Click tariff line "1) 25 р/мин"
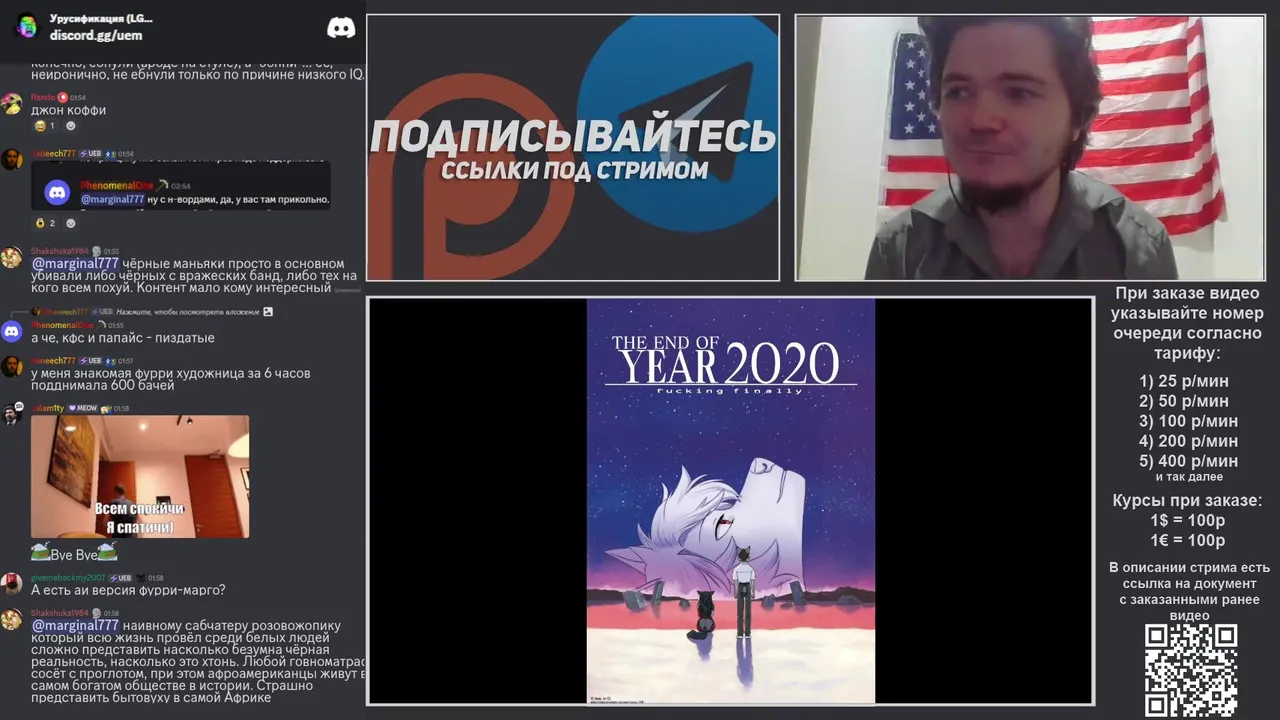1280x720 pixels. click(x=1184, y=381)
